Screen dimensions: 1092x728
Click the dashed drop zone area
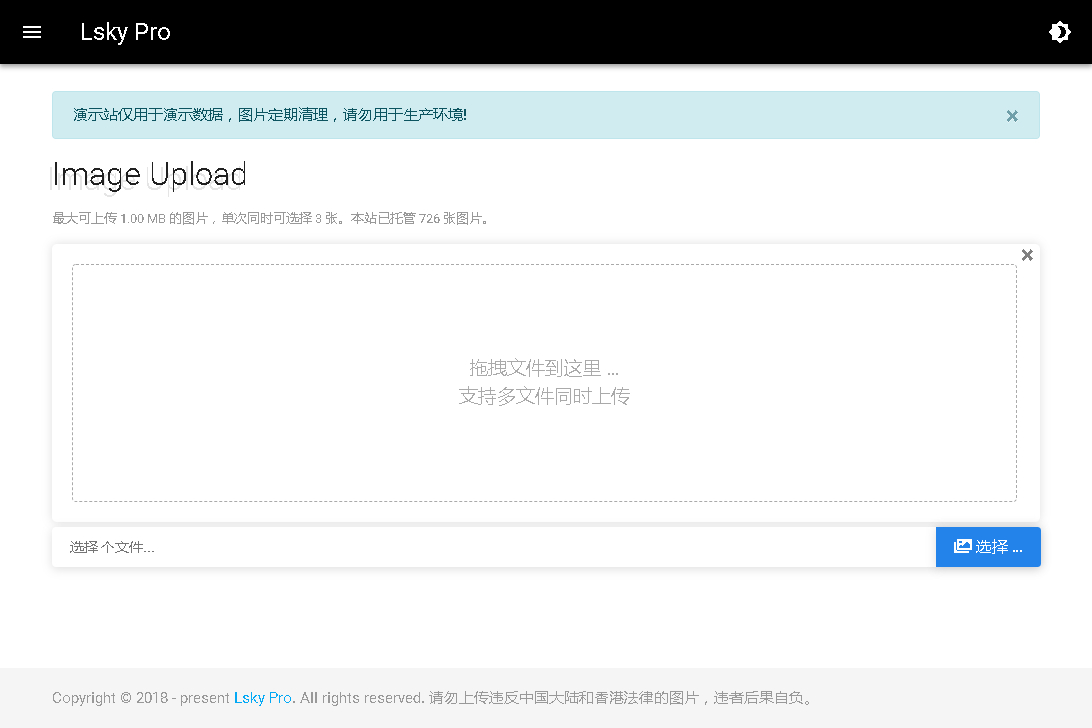544,382
